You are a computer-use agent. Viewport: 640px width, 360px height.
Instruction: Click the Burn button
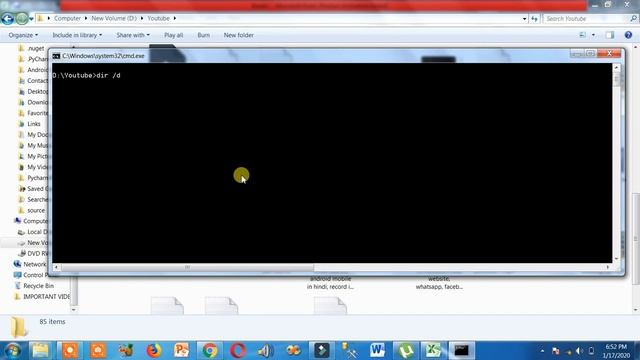[x=204, y=35]
